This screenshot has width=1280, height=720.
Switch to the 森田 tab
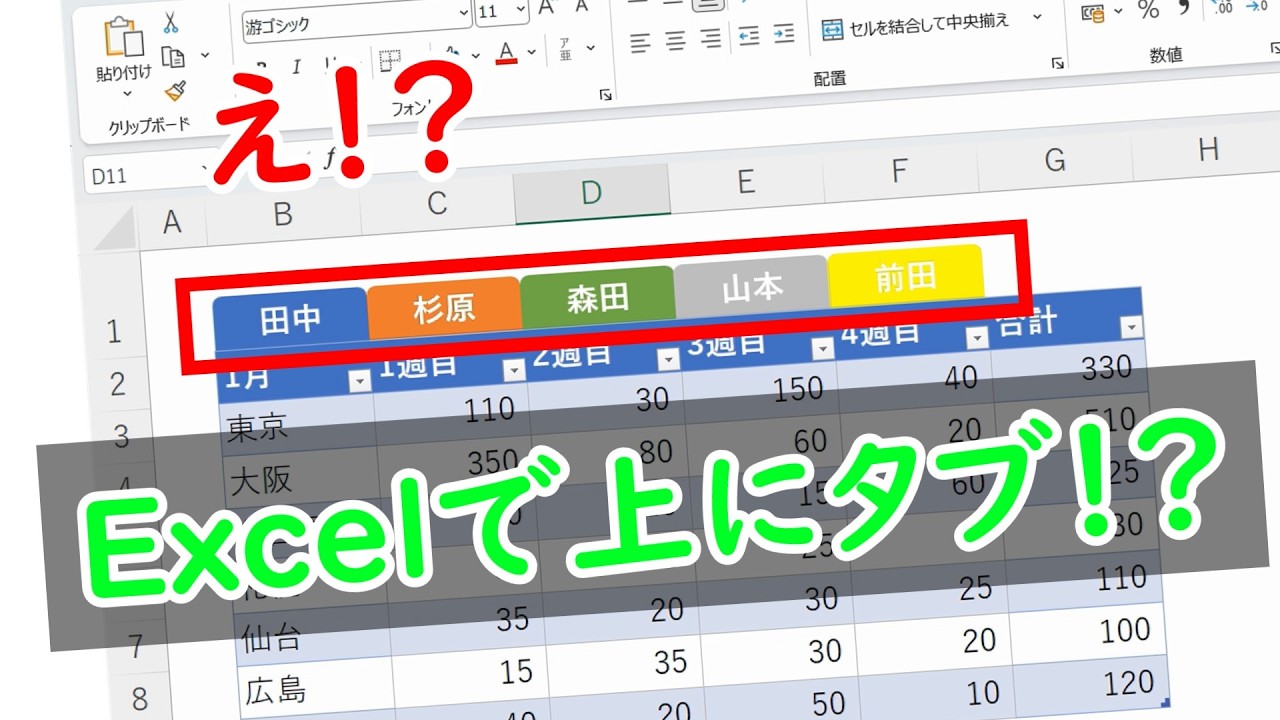tap(598, 297)
